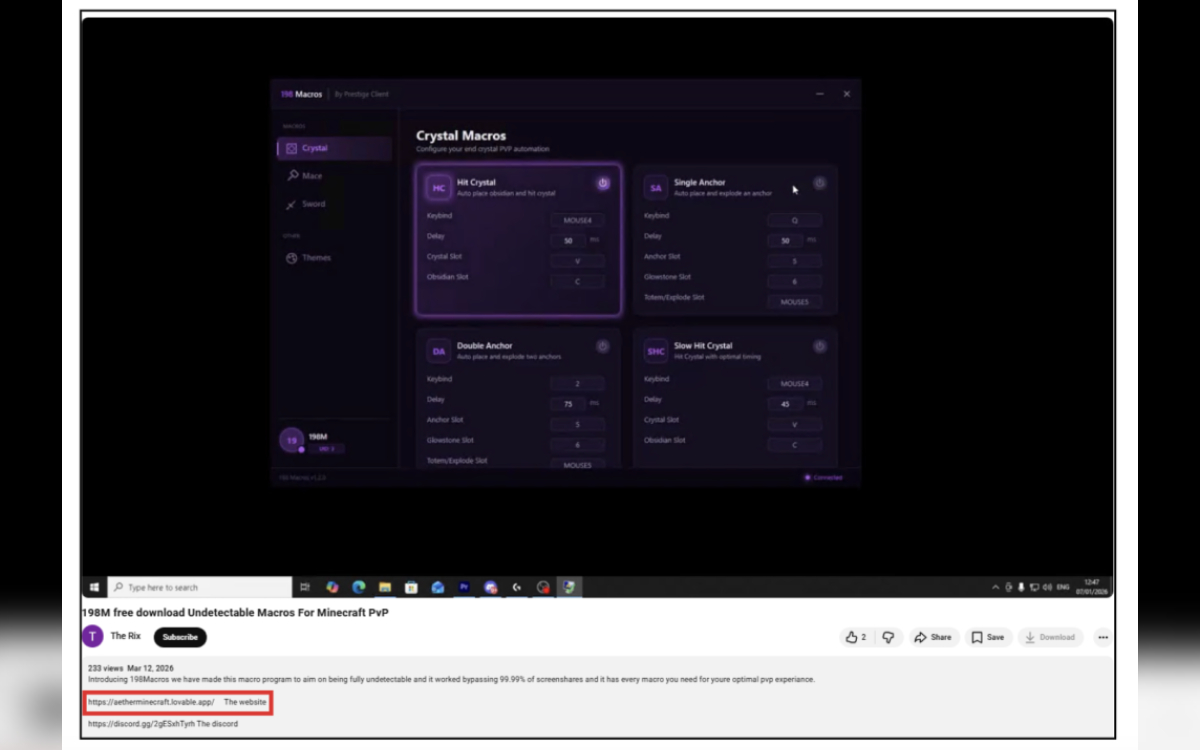Open The Rix channel avatar
Viewport: 1200px width, 750px height.
pos(93,636)
